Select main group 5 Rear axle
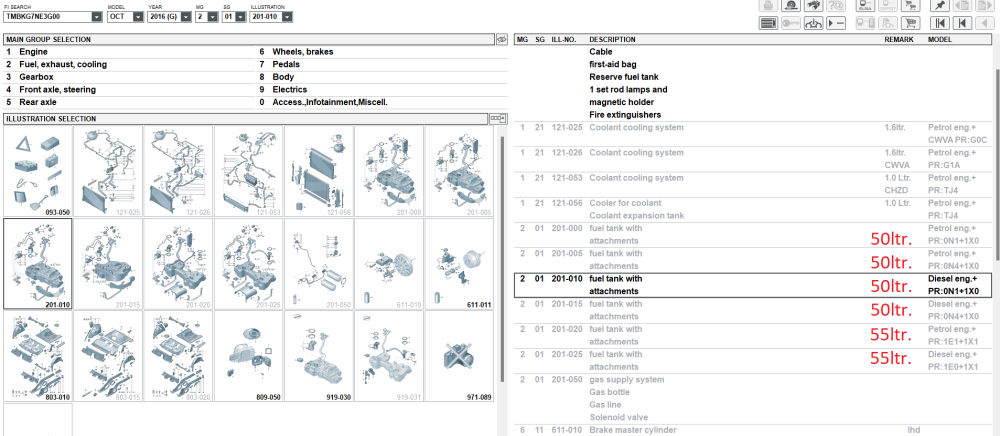 128,102
